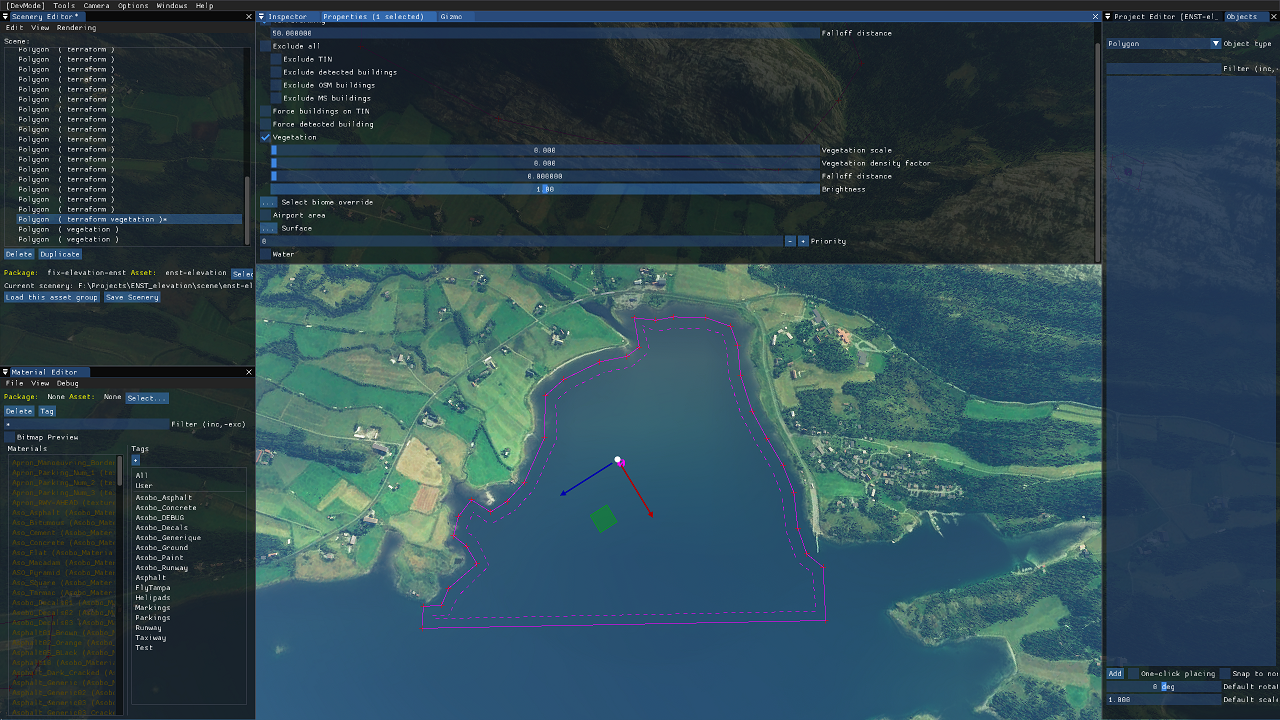Collapse the Inspector panel triangle
Screen dimensions: 1280x720
pyautogui.click(x=262, y=17)
